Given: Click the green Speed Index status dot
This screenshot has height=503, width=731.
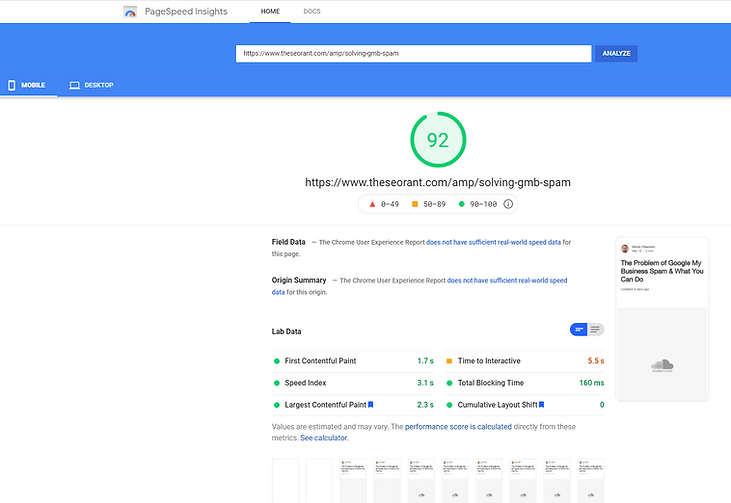Looking at the screenshot, I should coord(276,383).
